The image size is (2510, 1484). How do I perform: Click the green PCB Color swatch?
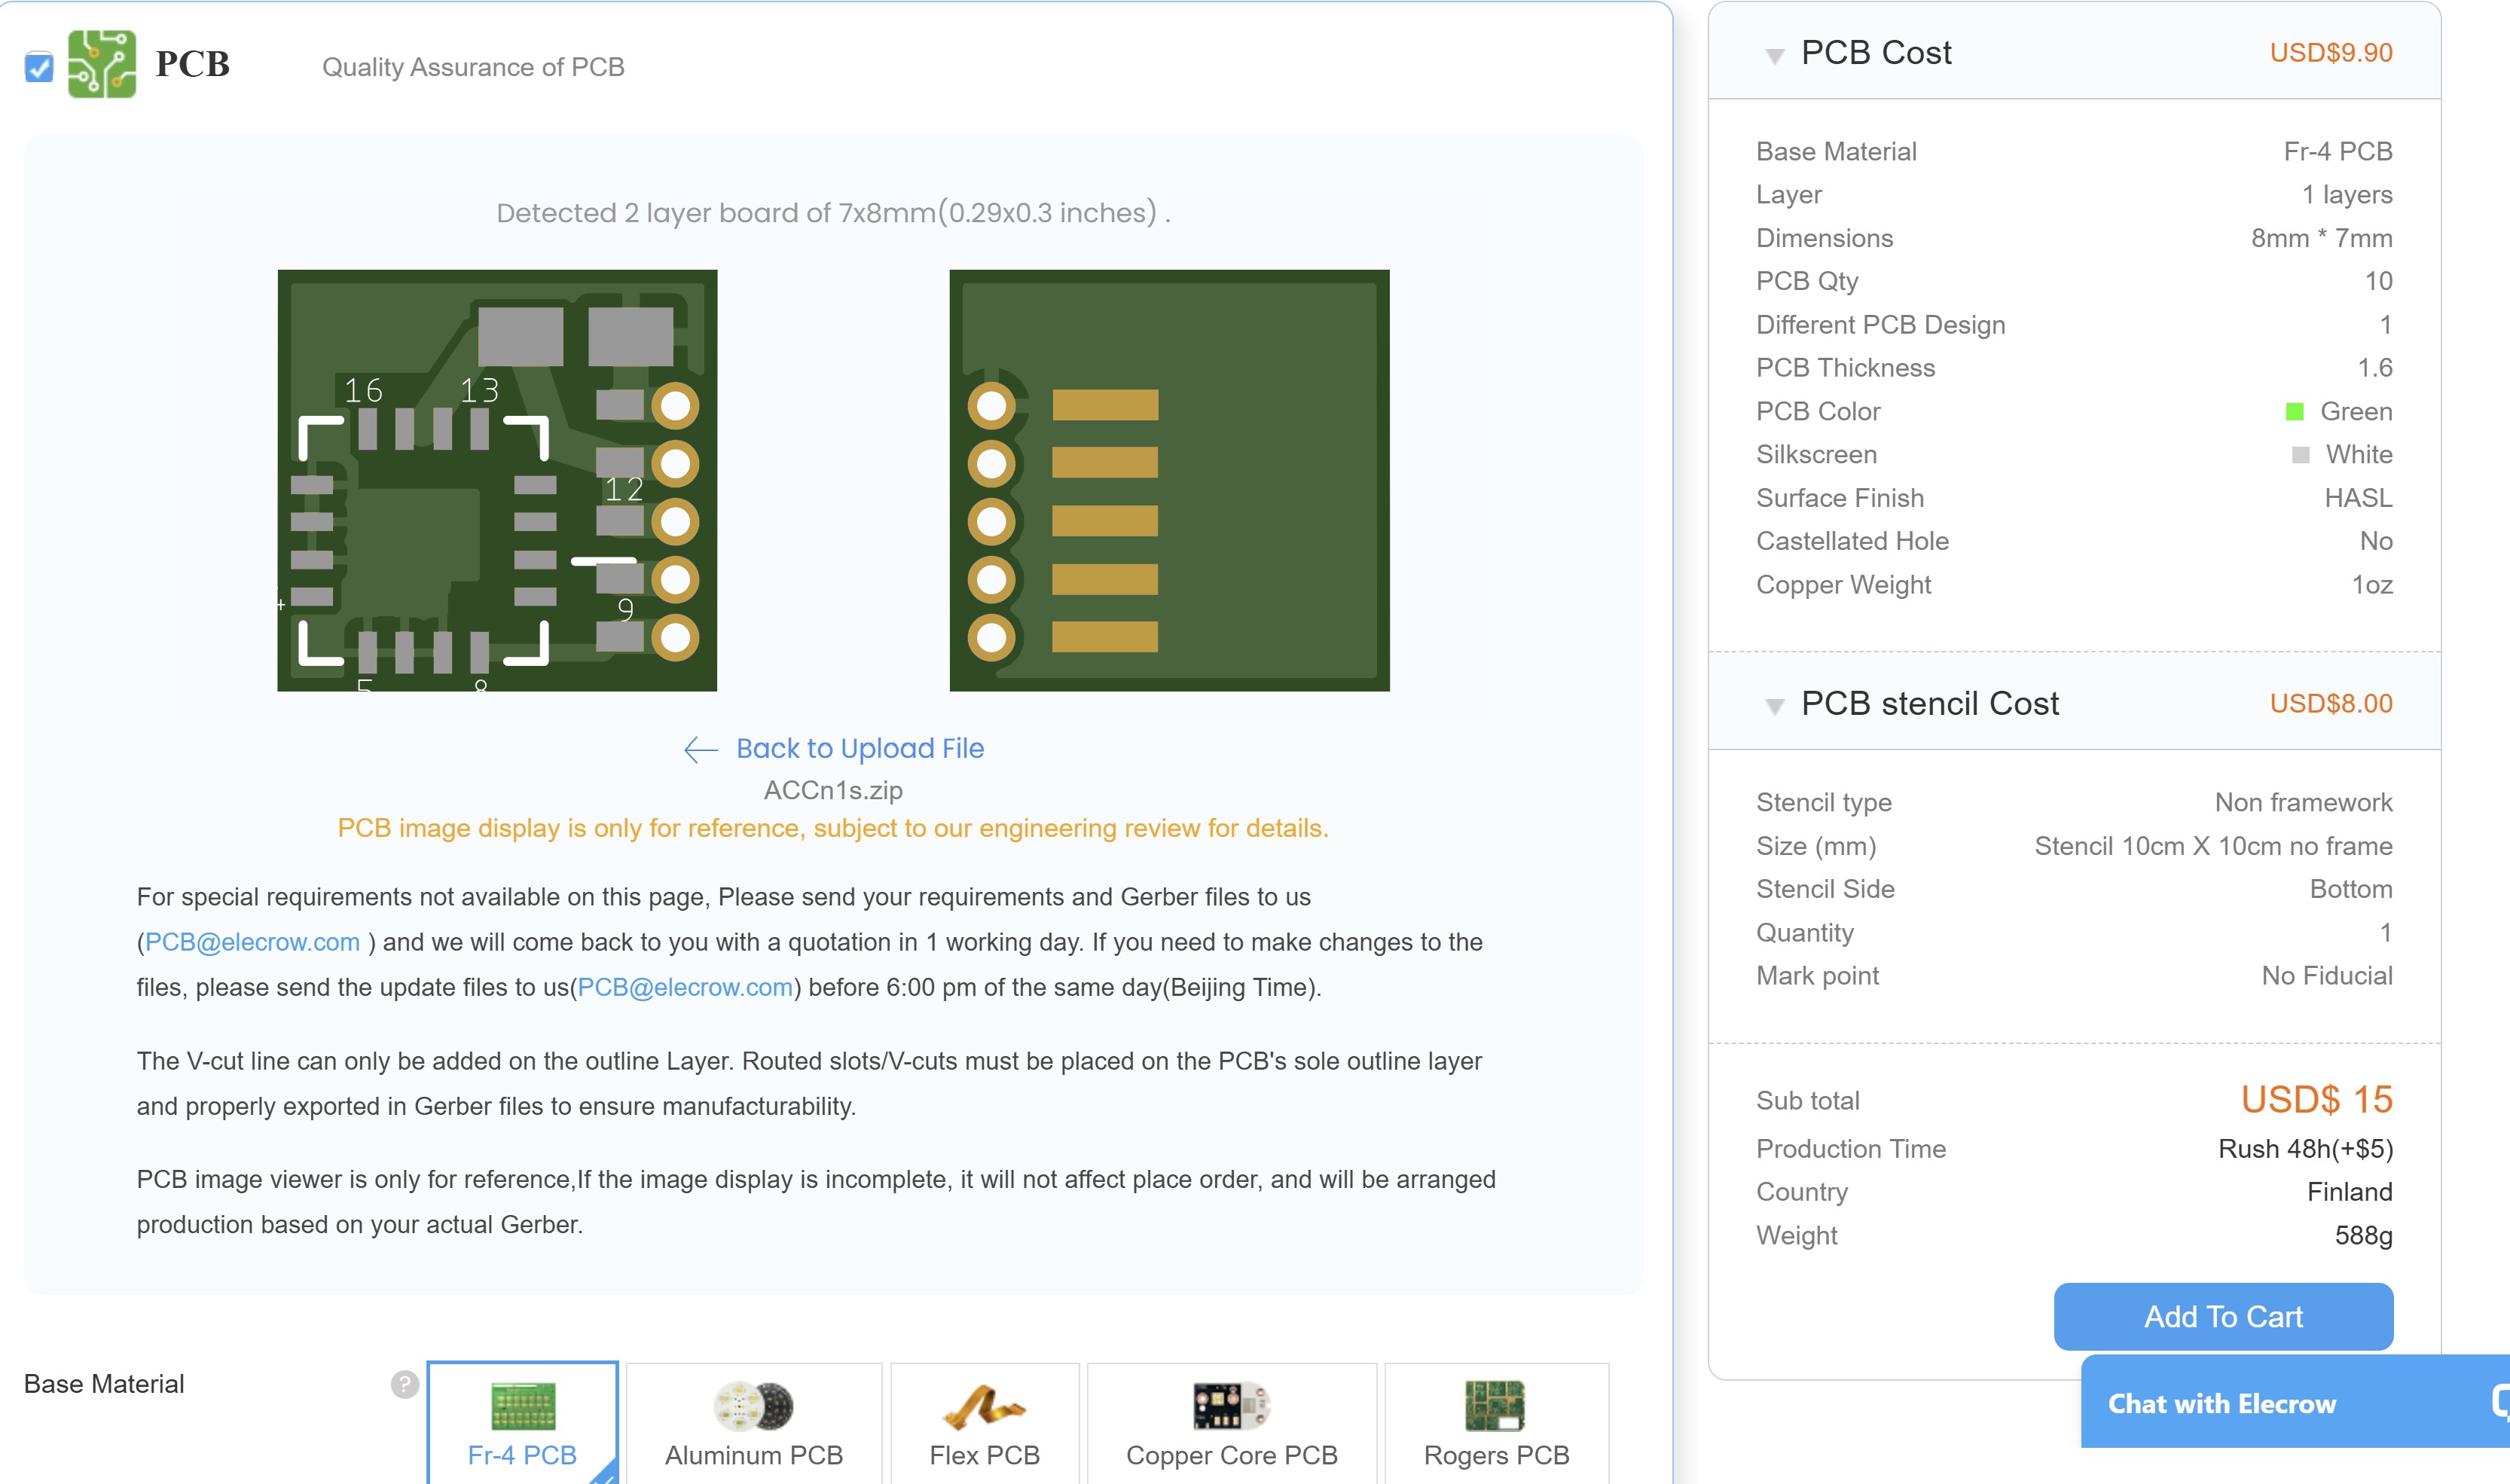pyautogui.click(x=2294, y=412)
